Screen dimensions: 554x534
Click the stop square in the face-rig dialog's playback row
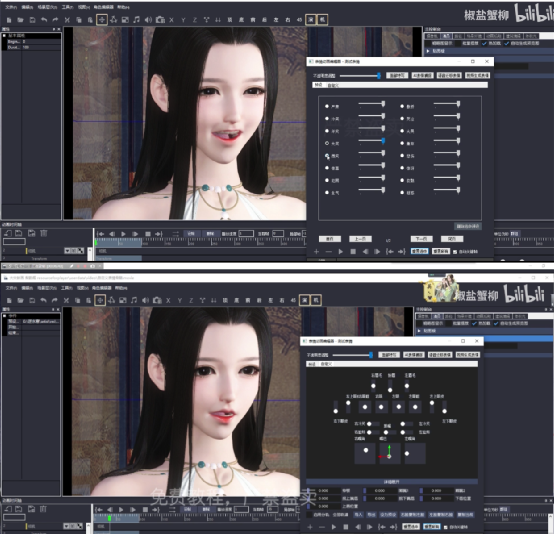pos(346,527)
